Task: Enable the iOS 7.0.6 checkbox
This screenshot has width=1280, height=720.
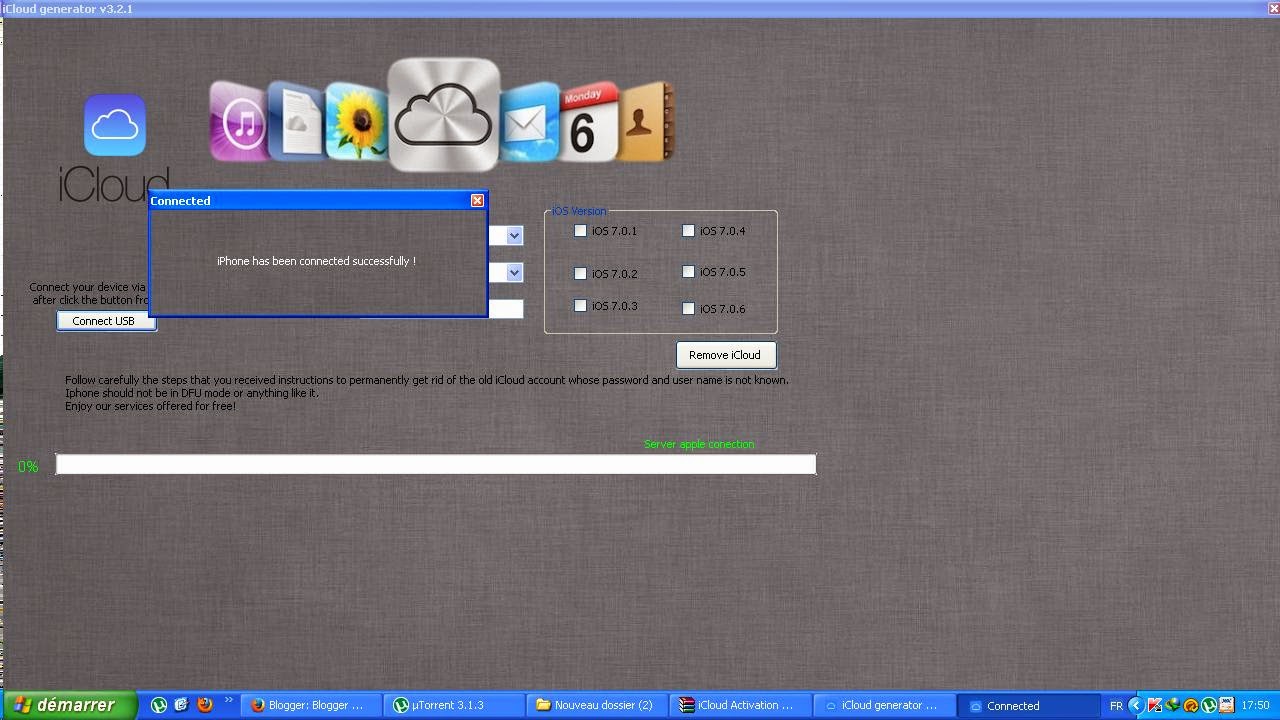Action: point(688,308)
